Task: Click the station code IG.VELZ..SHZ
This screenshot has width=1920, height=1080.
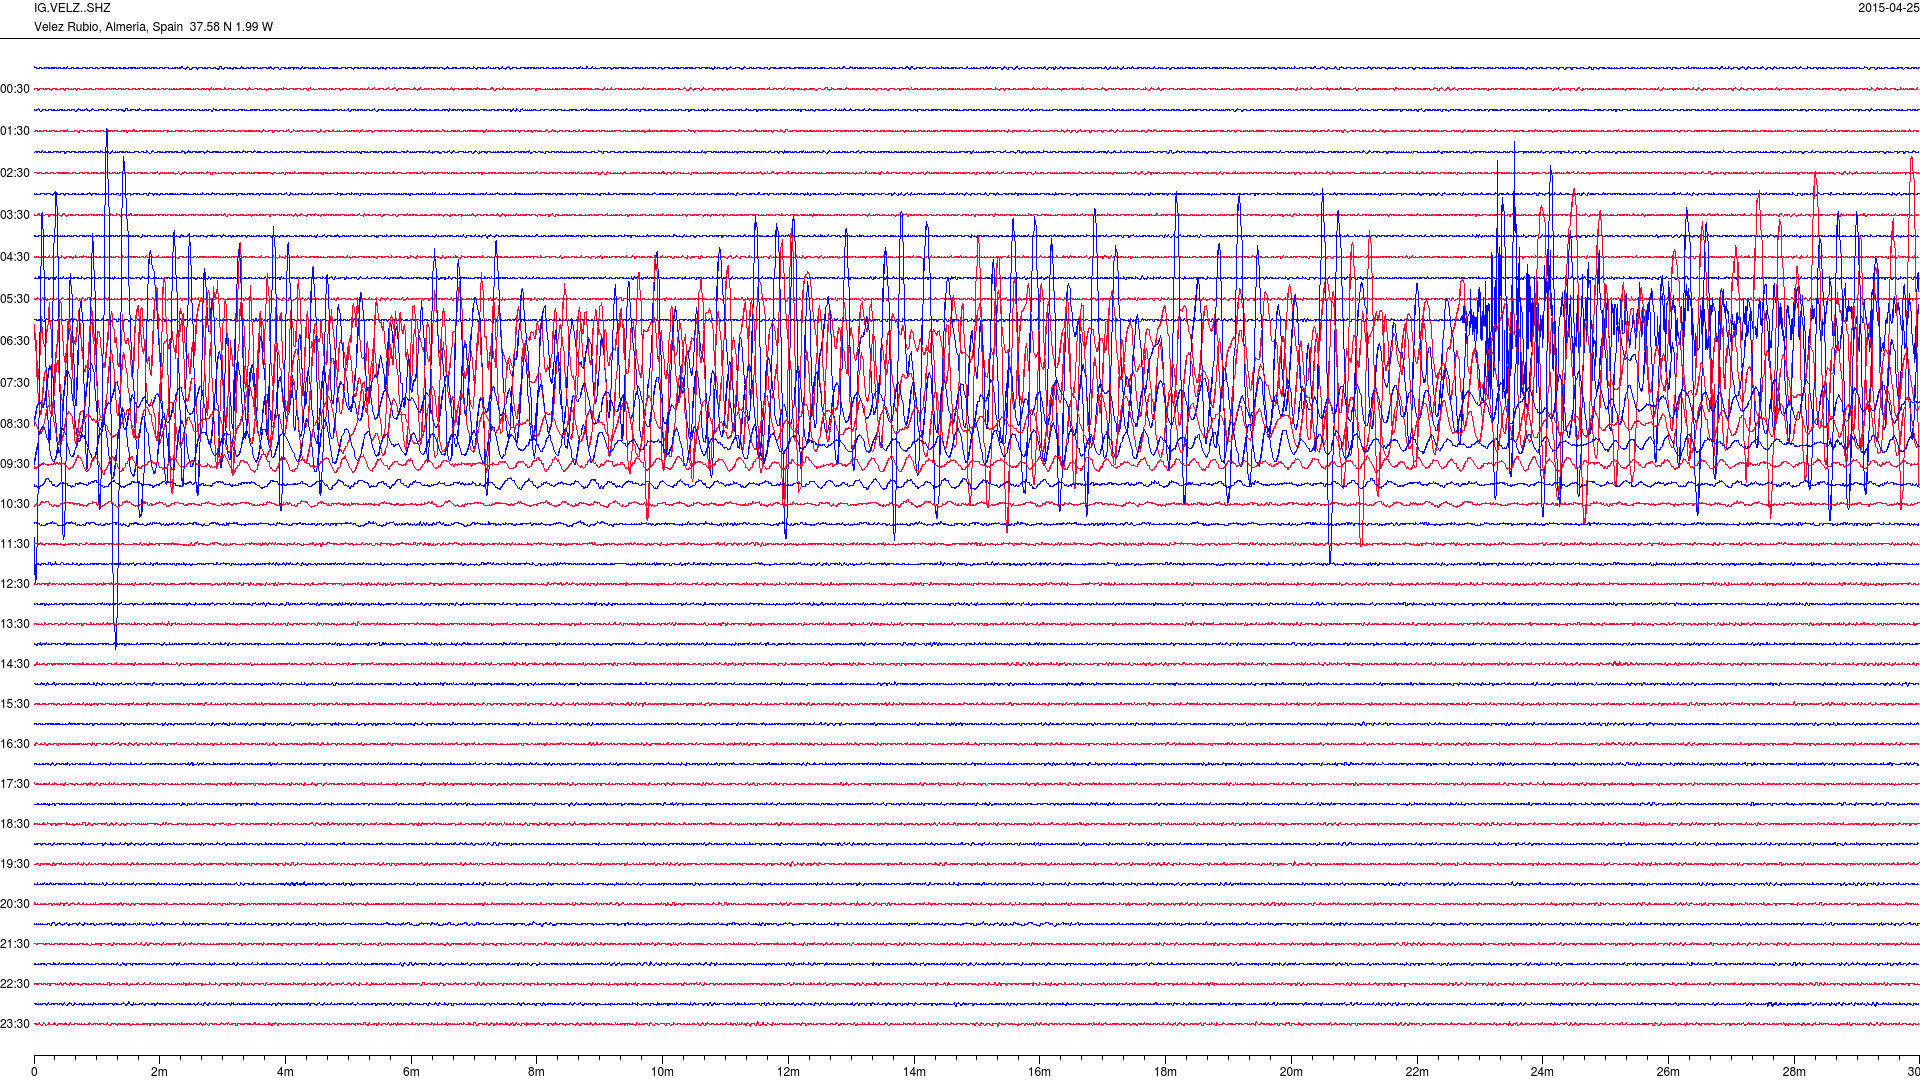Action: click(72, 8)
